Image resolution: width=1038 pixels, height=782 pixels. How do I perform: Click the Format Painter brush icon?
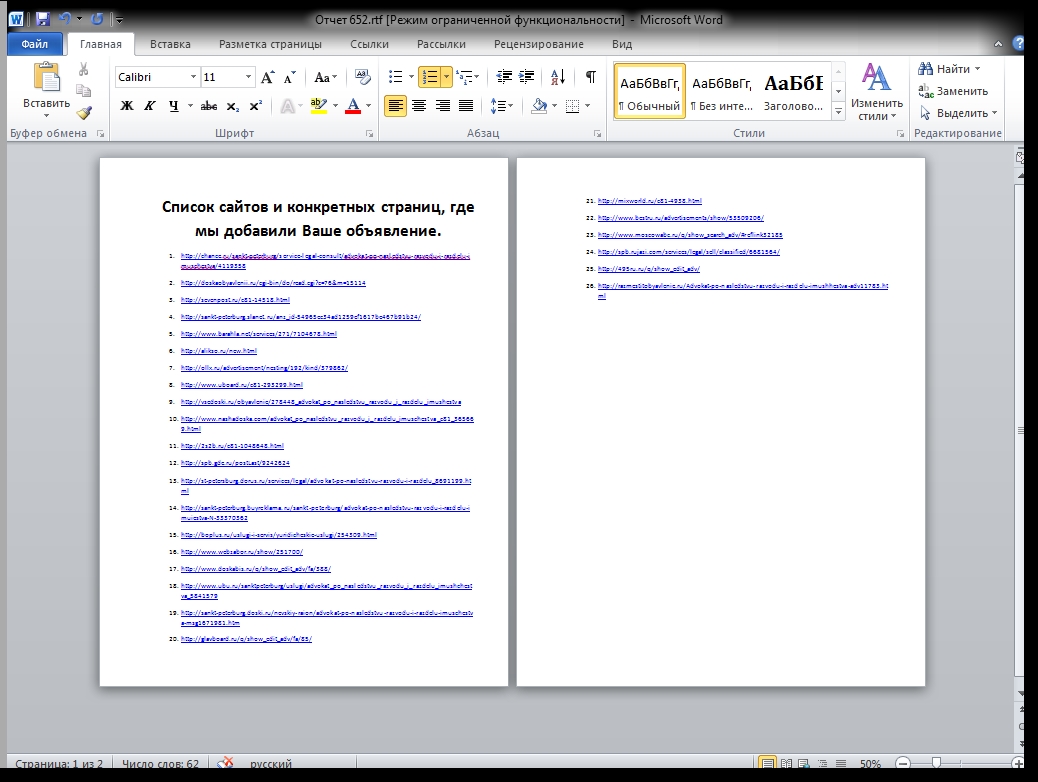coord(84,112)
